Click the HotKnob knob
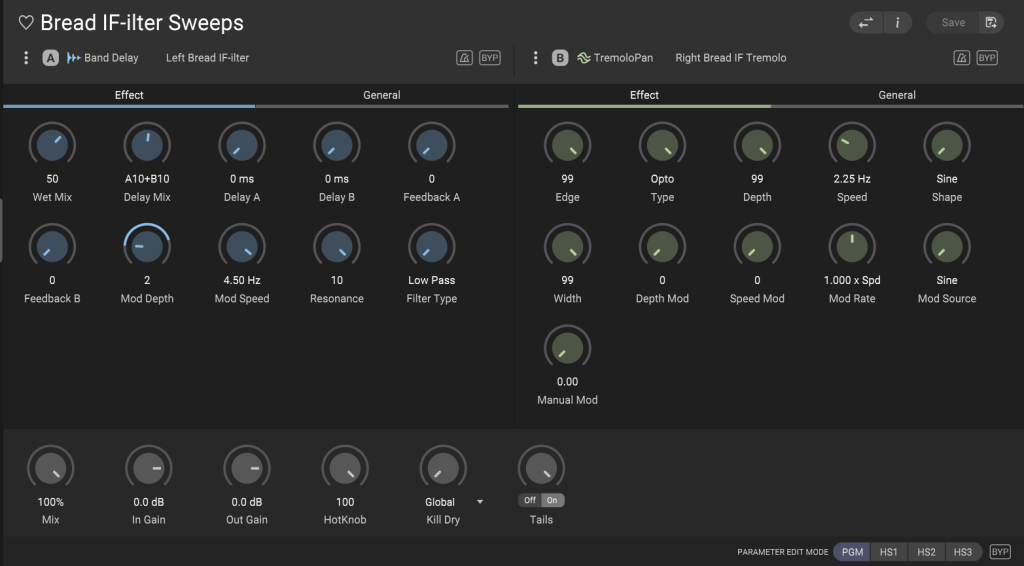The image size is (1024, 566). click(x=345, y=469)
